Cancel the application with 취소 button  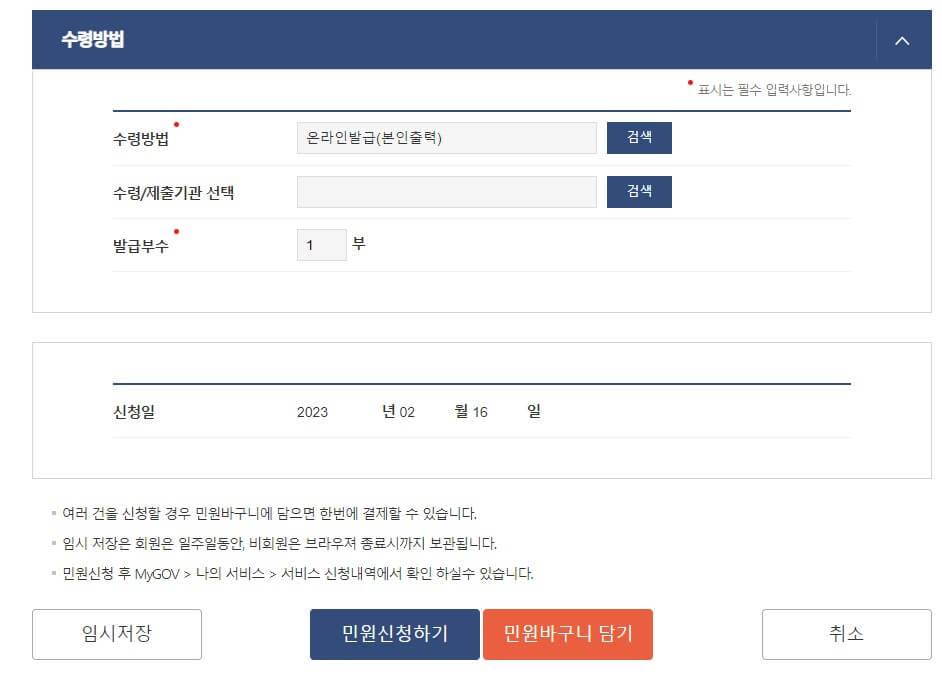845,634
